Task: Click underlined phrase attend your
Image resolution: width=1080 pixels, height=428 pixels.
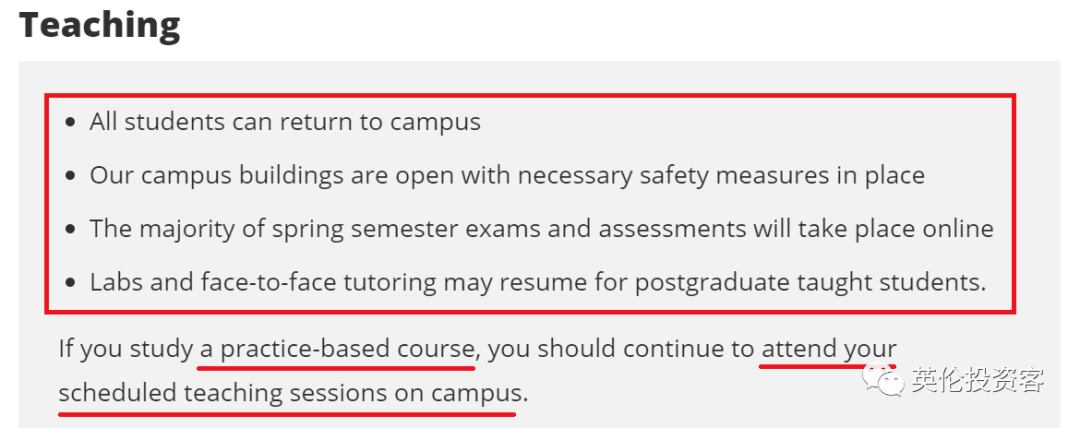Action: point(829,349)
